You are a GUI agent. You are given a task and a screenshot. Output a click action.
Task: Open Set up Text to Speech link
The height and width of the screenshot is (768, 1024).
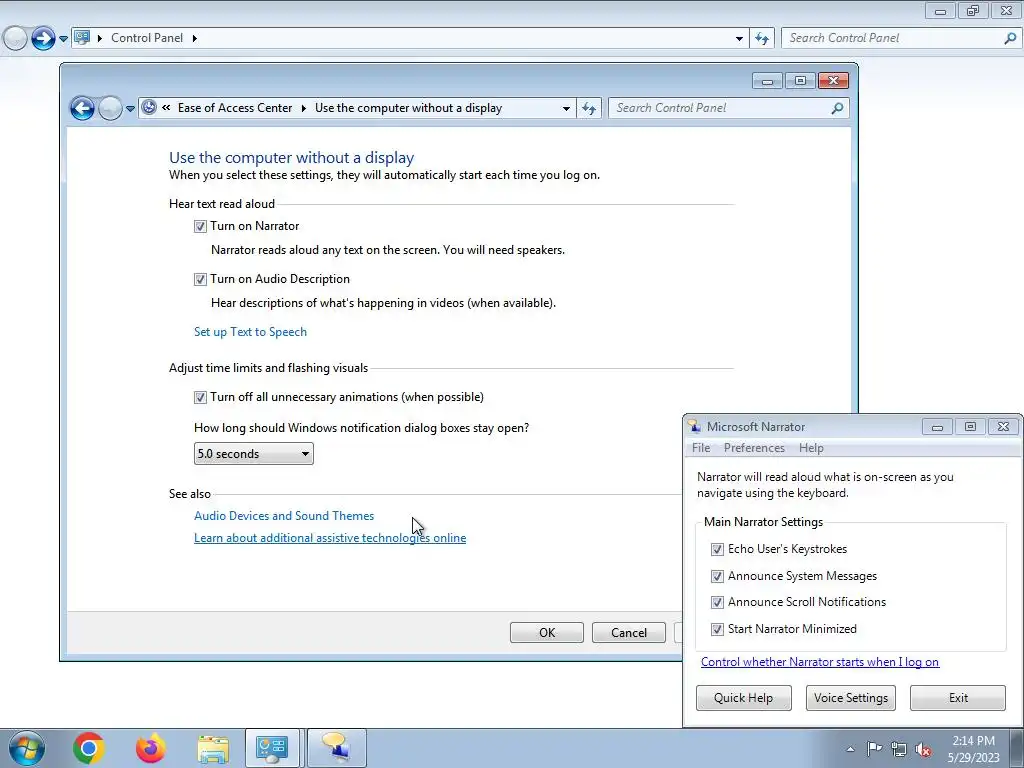[x=250, y=332]
